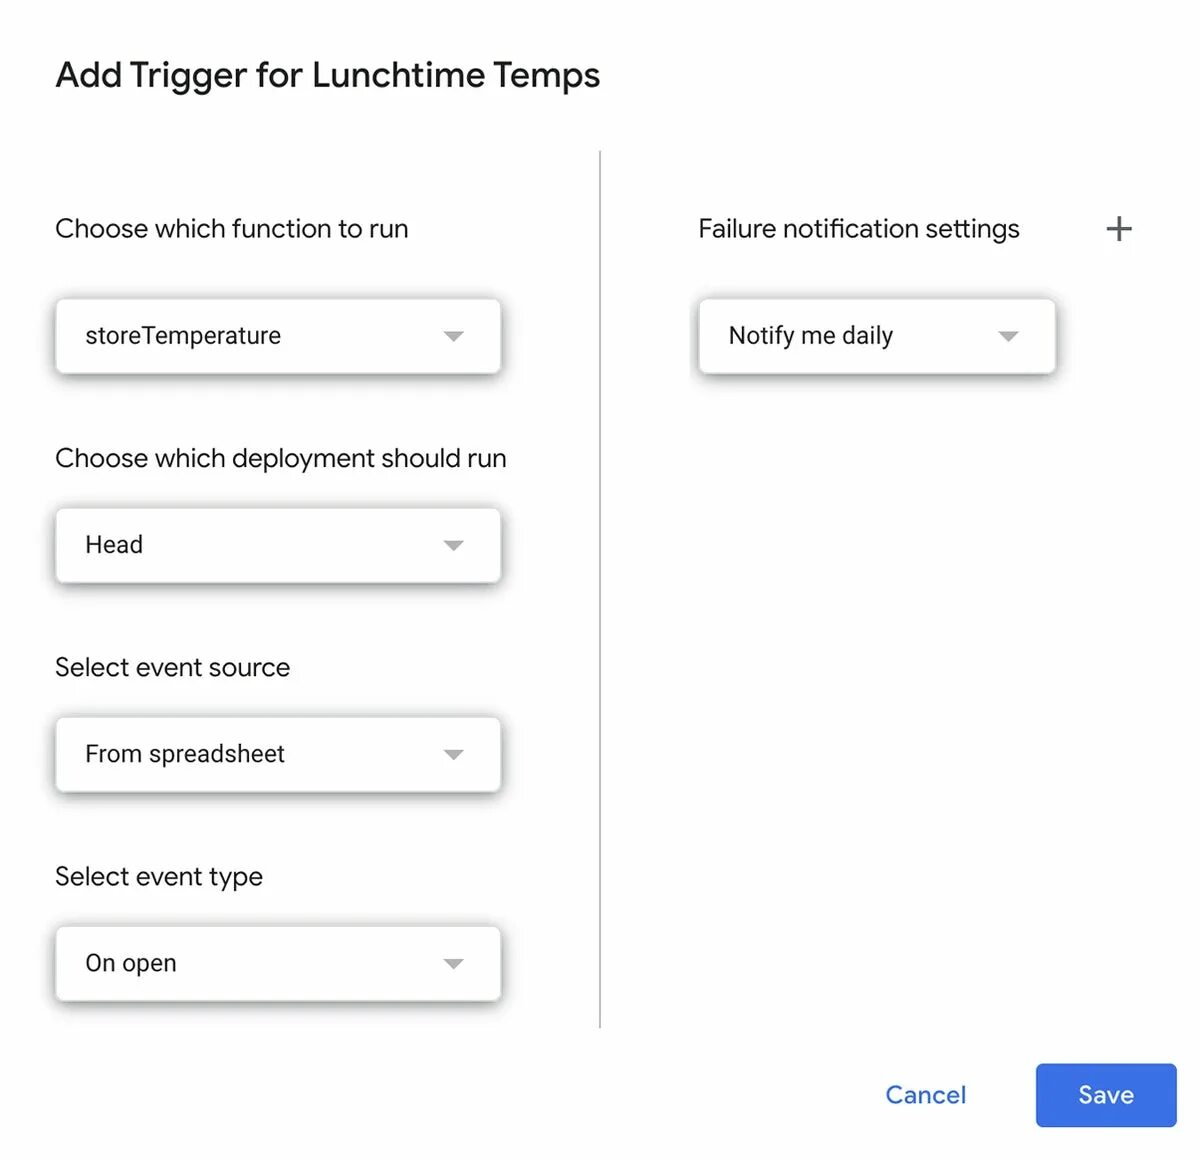This screenshot has height=1161, width=1200.
Task: Click the arrow beside storeTemperature
Action: [x=453, y=336]
